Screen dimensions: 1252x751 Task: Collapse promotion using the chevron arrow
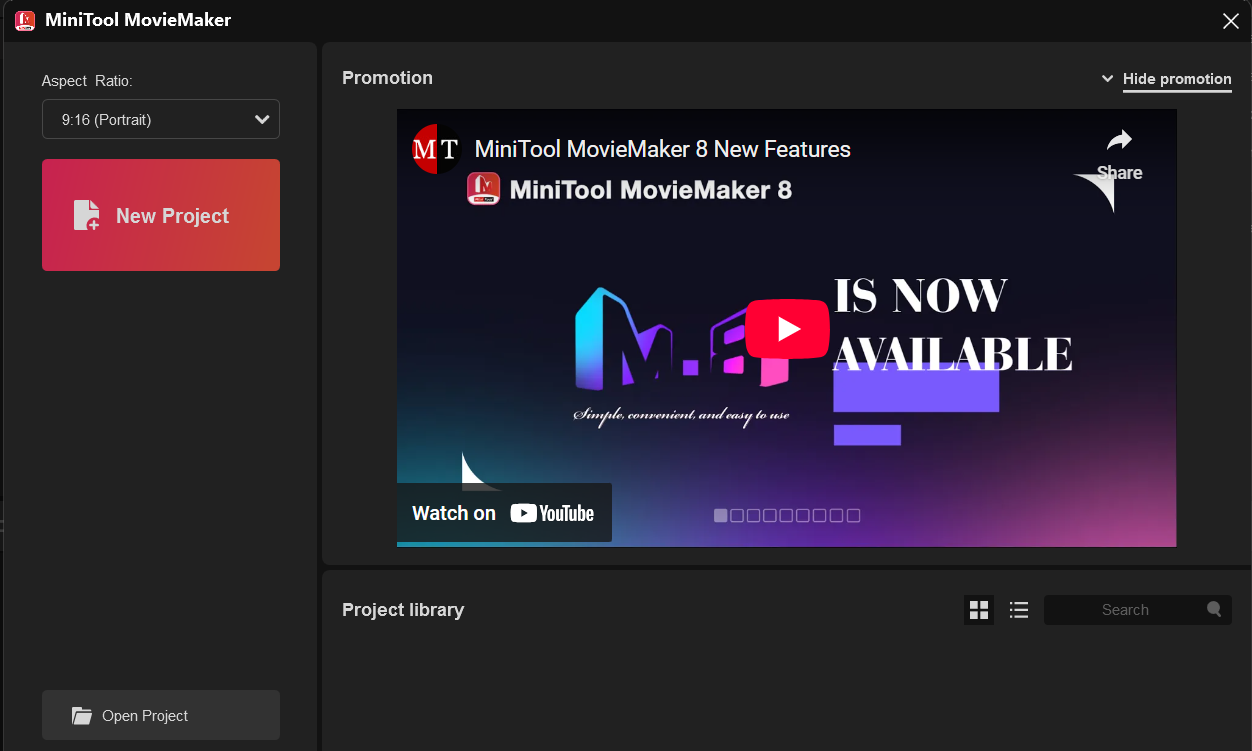point(1107,79)
